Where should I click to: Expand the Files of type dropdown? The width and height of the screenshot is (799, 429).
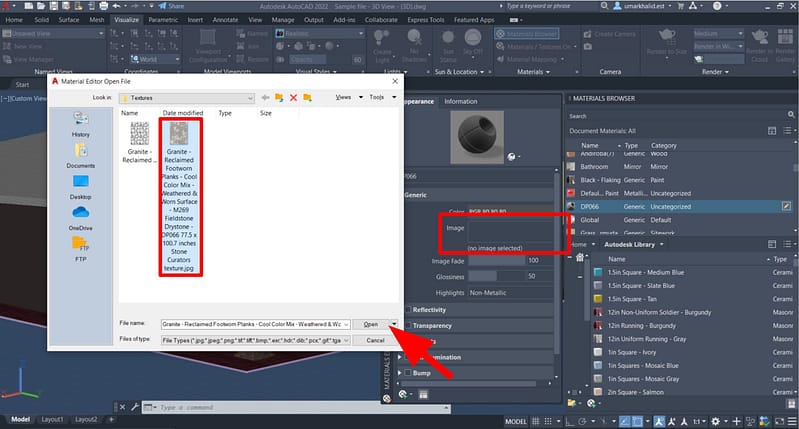click(346, 340)
